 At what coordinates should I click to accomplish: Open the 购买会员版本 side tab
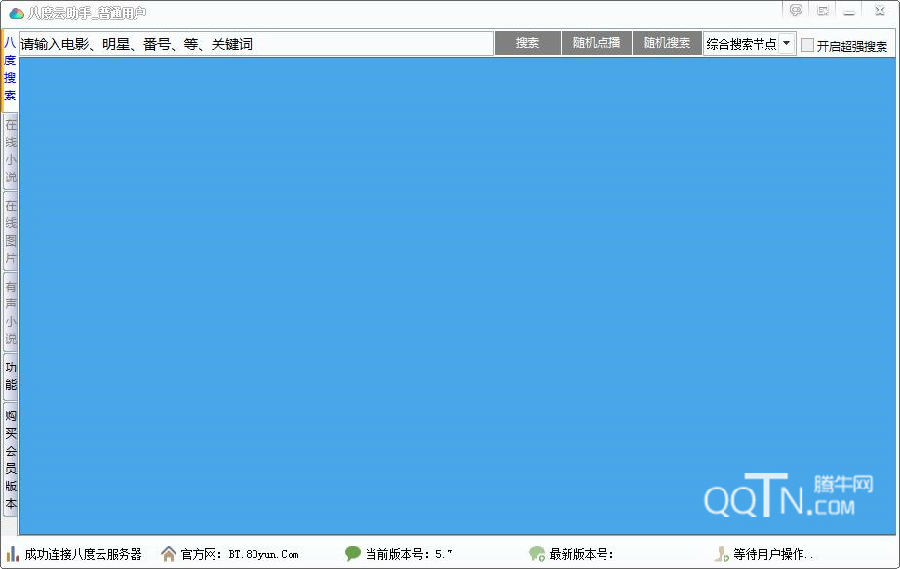tap(10, 459)
